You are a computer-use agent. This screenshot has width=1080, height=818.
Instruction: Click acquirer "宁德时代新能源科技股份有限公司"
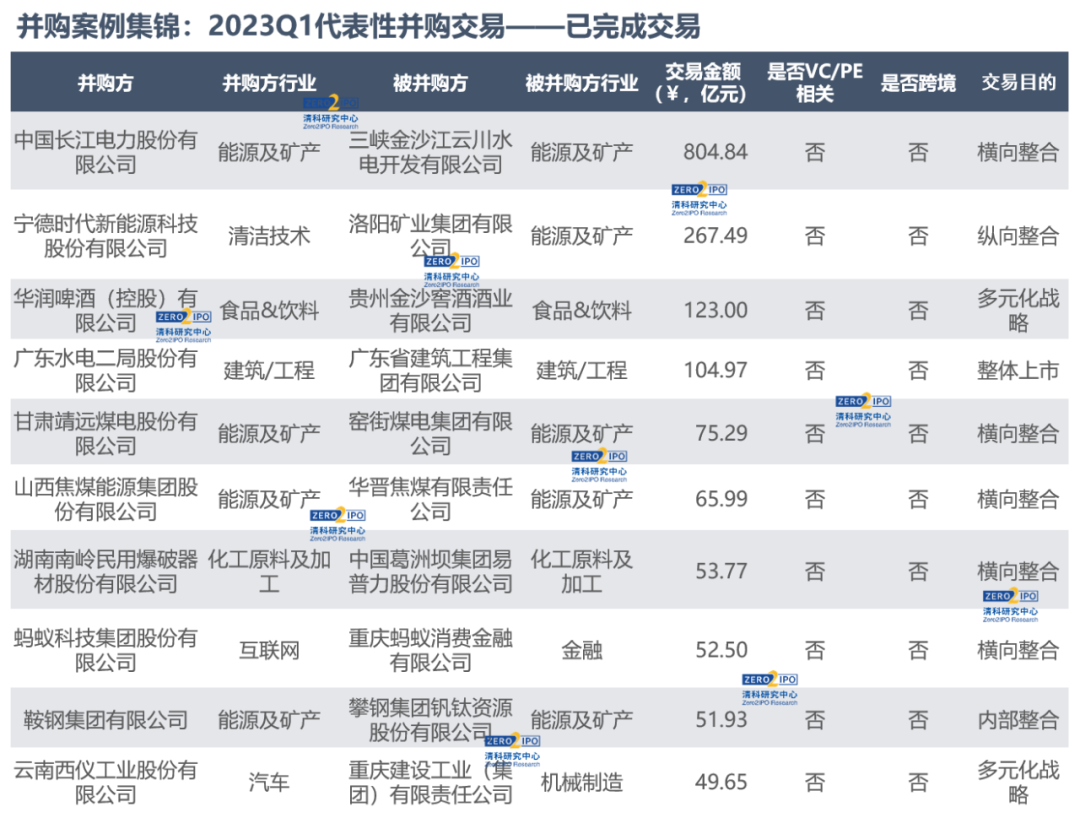(x=105, y=235)
